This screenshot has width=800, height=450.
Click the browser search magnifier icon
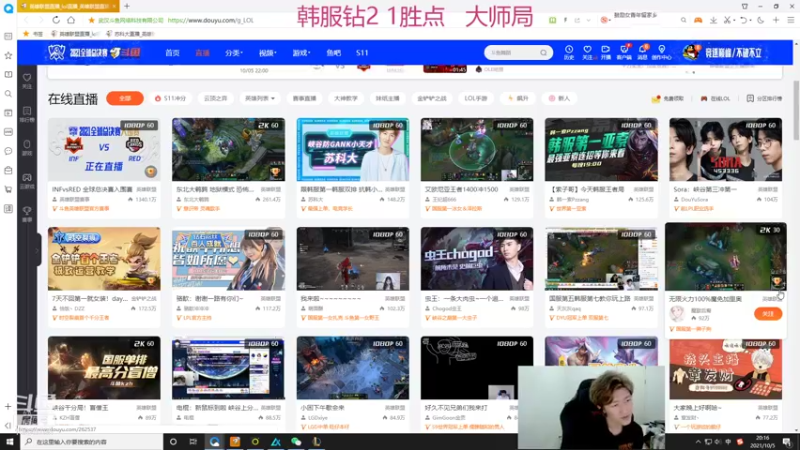(x=683, y=20)
